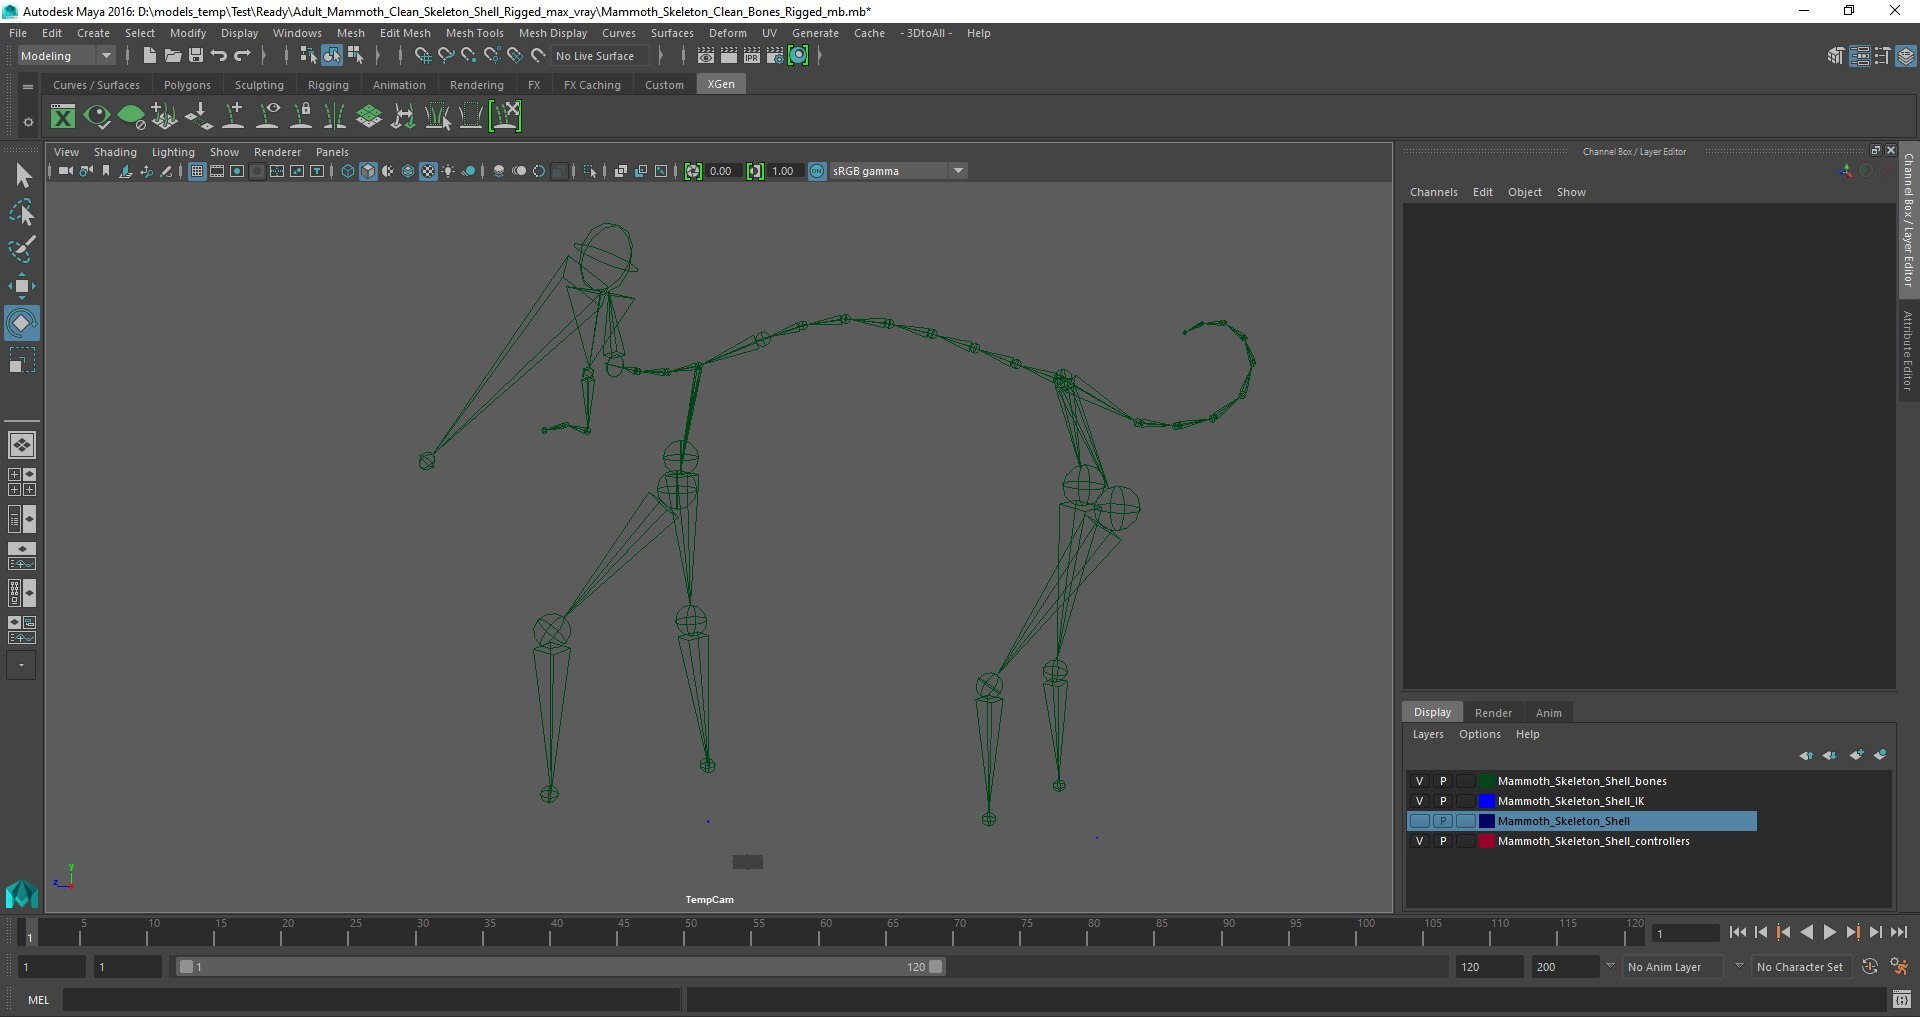Activate the Move tool
This screenshot has width=1920, height=1017.
[22, 286]
